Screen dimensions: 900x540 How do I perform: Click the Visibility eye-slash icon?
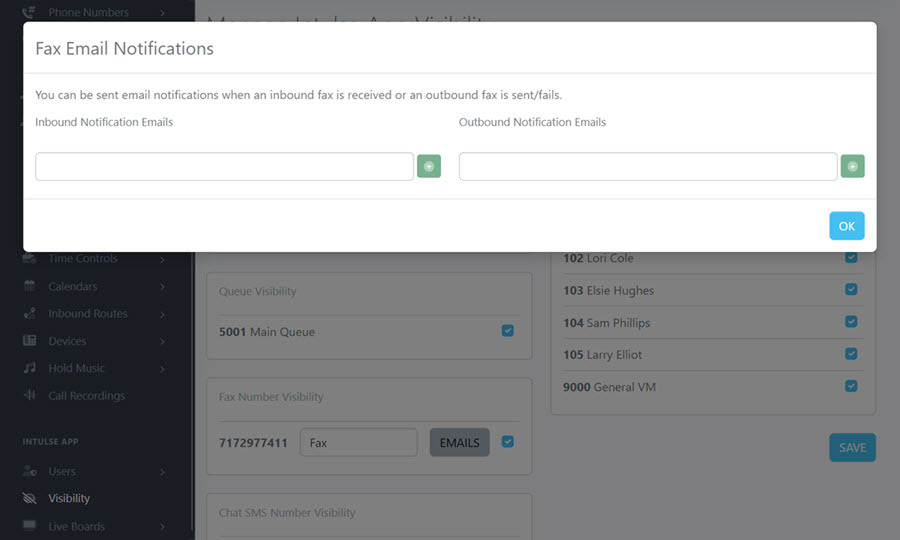coord(29,498)
